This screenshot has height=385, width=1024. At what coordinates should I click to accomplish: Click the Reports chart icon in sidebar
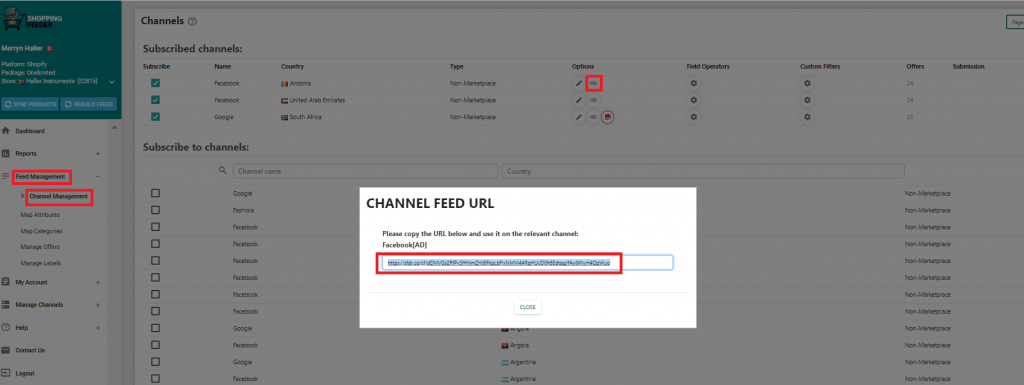coord(6,153)
